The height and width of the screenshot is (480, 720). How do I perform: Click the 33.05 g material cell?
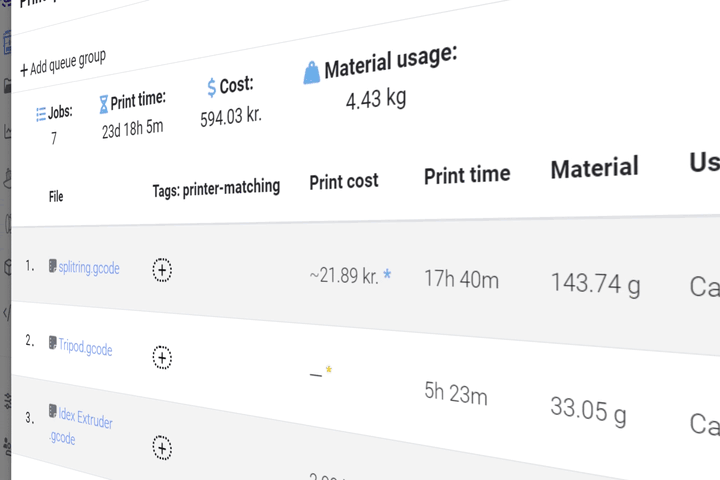588,411
